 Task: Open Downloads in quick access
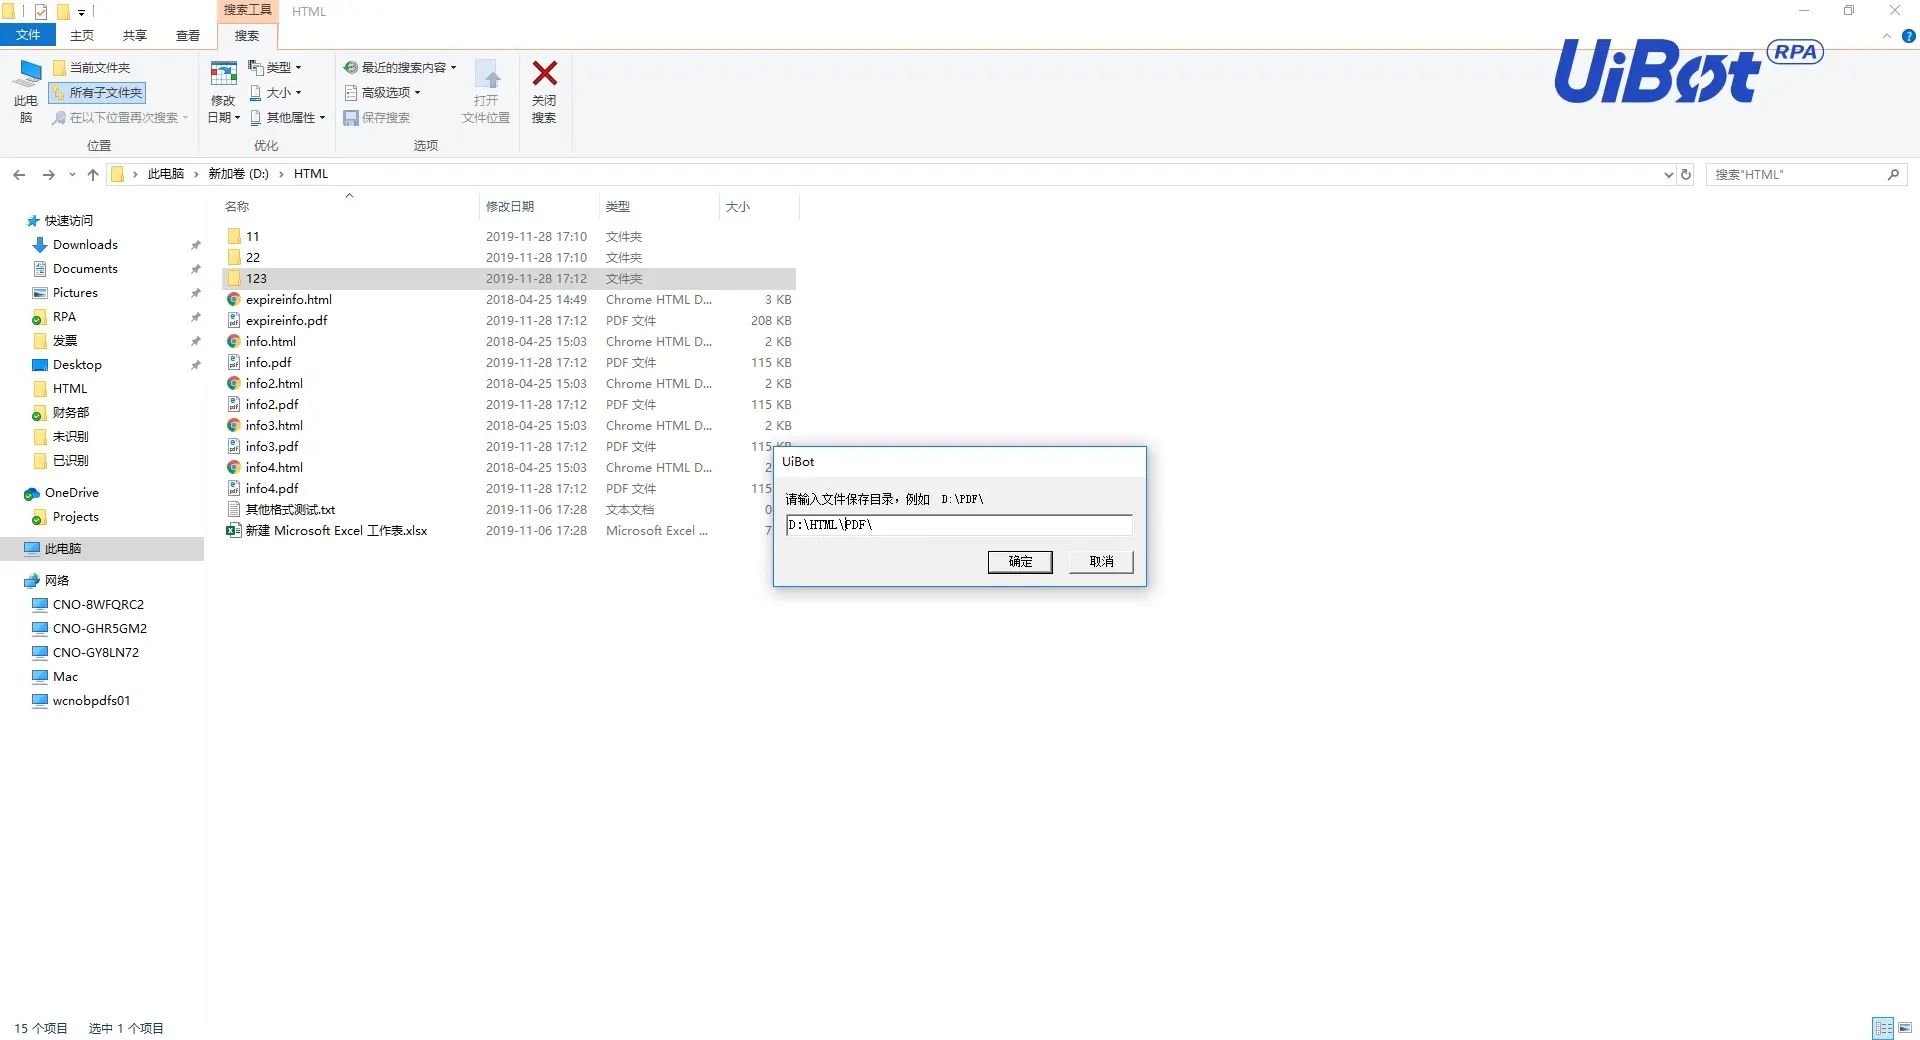click(x=85, y=244)
